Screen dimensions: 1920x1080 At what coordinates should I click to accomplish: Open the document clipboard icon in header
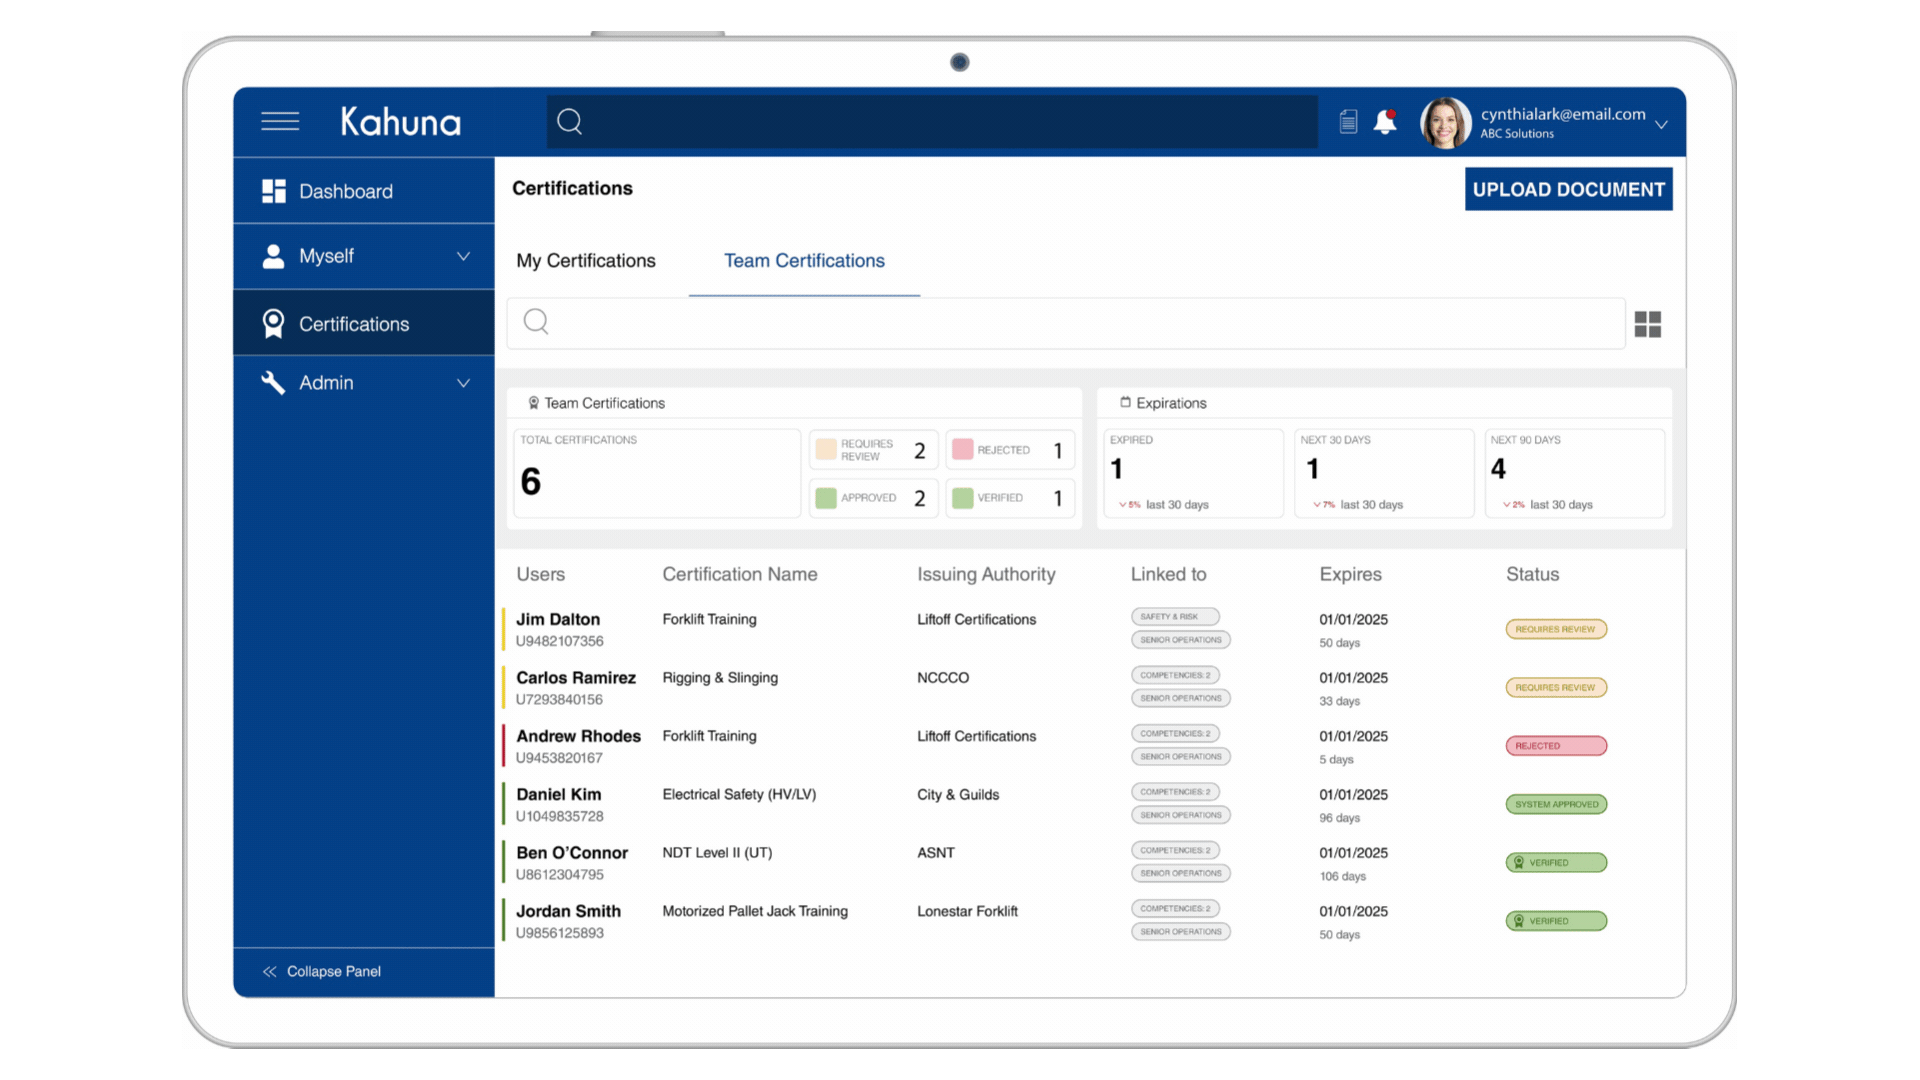[x=1348, y=122]
